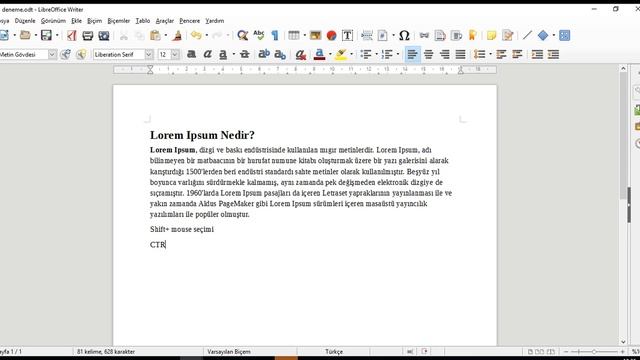Insert a bookmark with the ribbon icon
Viewport: 640px width, 360px height.
473,36
